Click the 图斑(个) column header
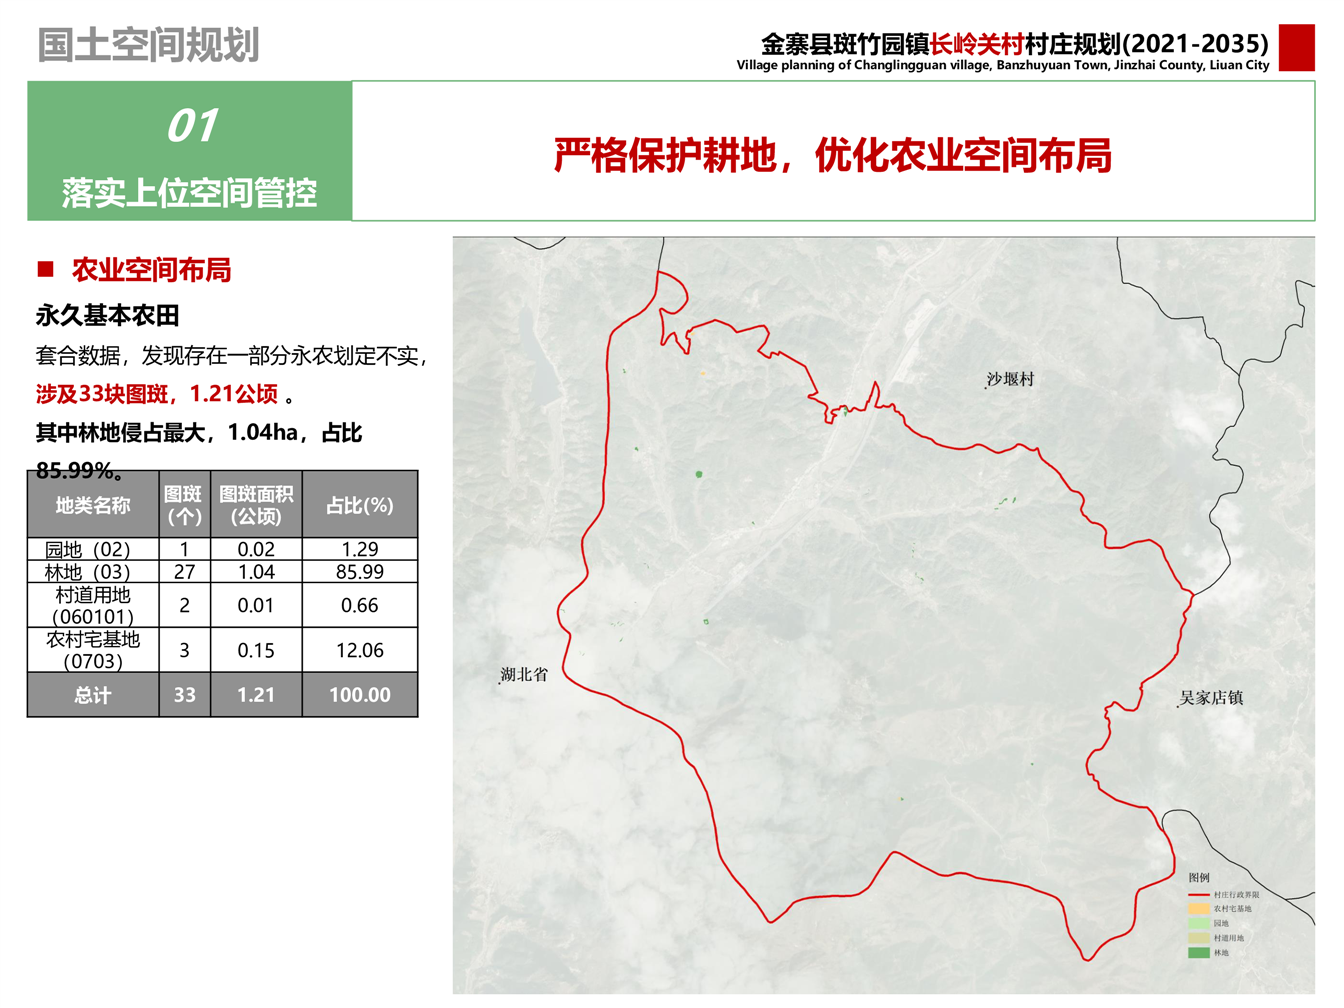The width and height of the screenshot is (1344, 1008). coord(184,506)
